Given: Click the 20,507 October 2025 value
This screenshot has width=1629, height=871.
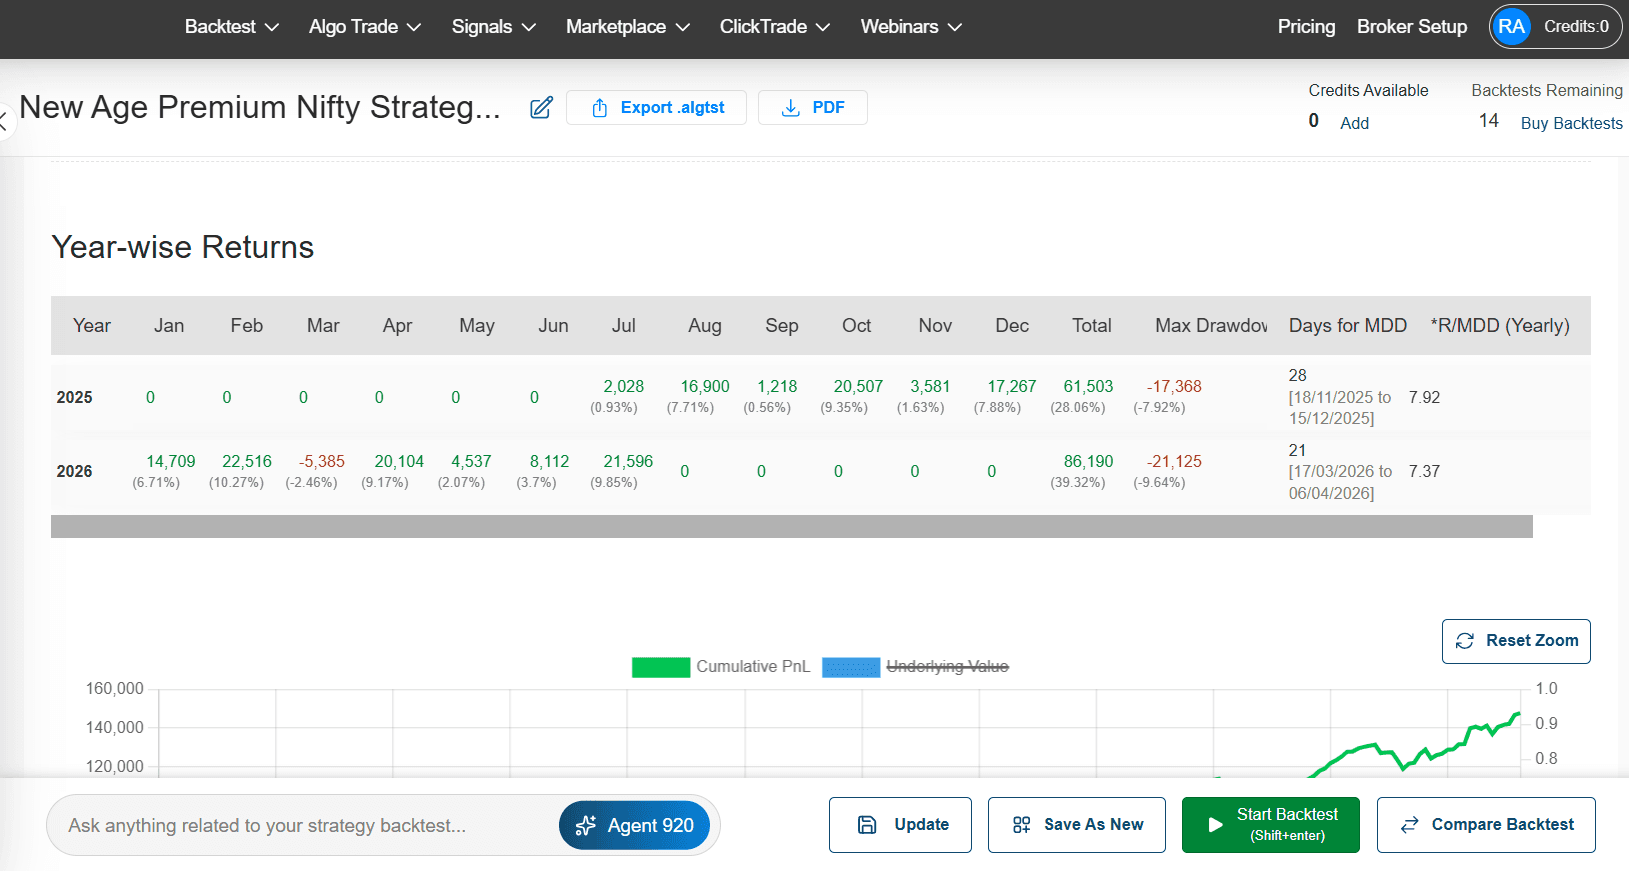Looking at the screenshot, I should coord(858,387).
